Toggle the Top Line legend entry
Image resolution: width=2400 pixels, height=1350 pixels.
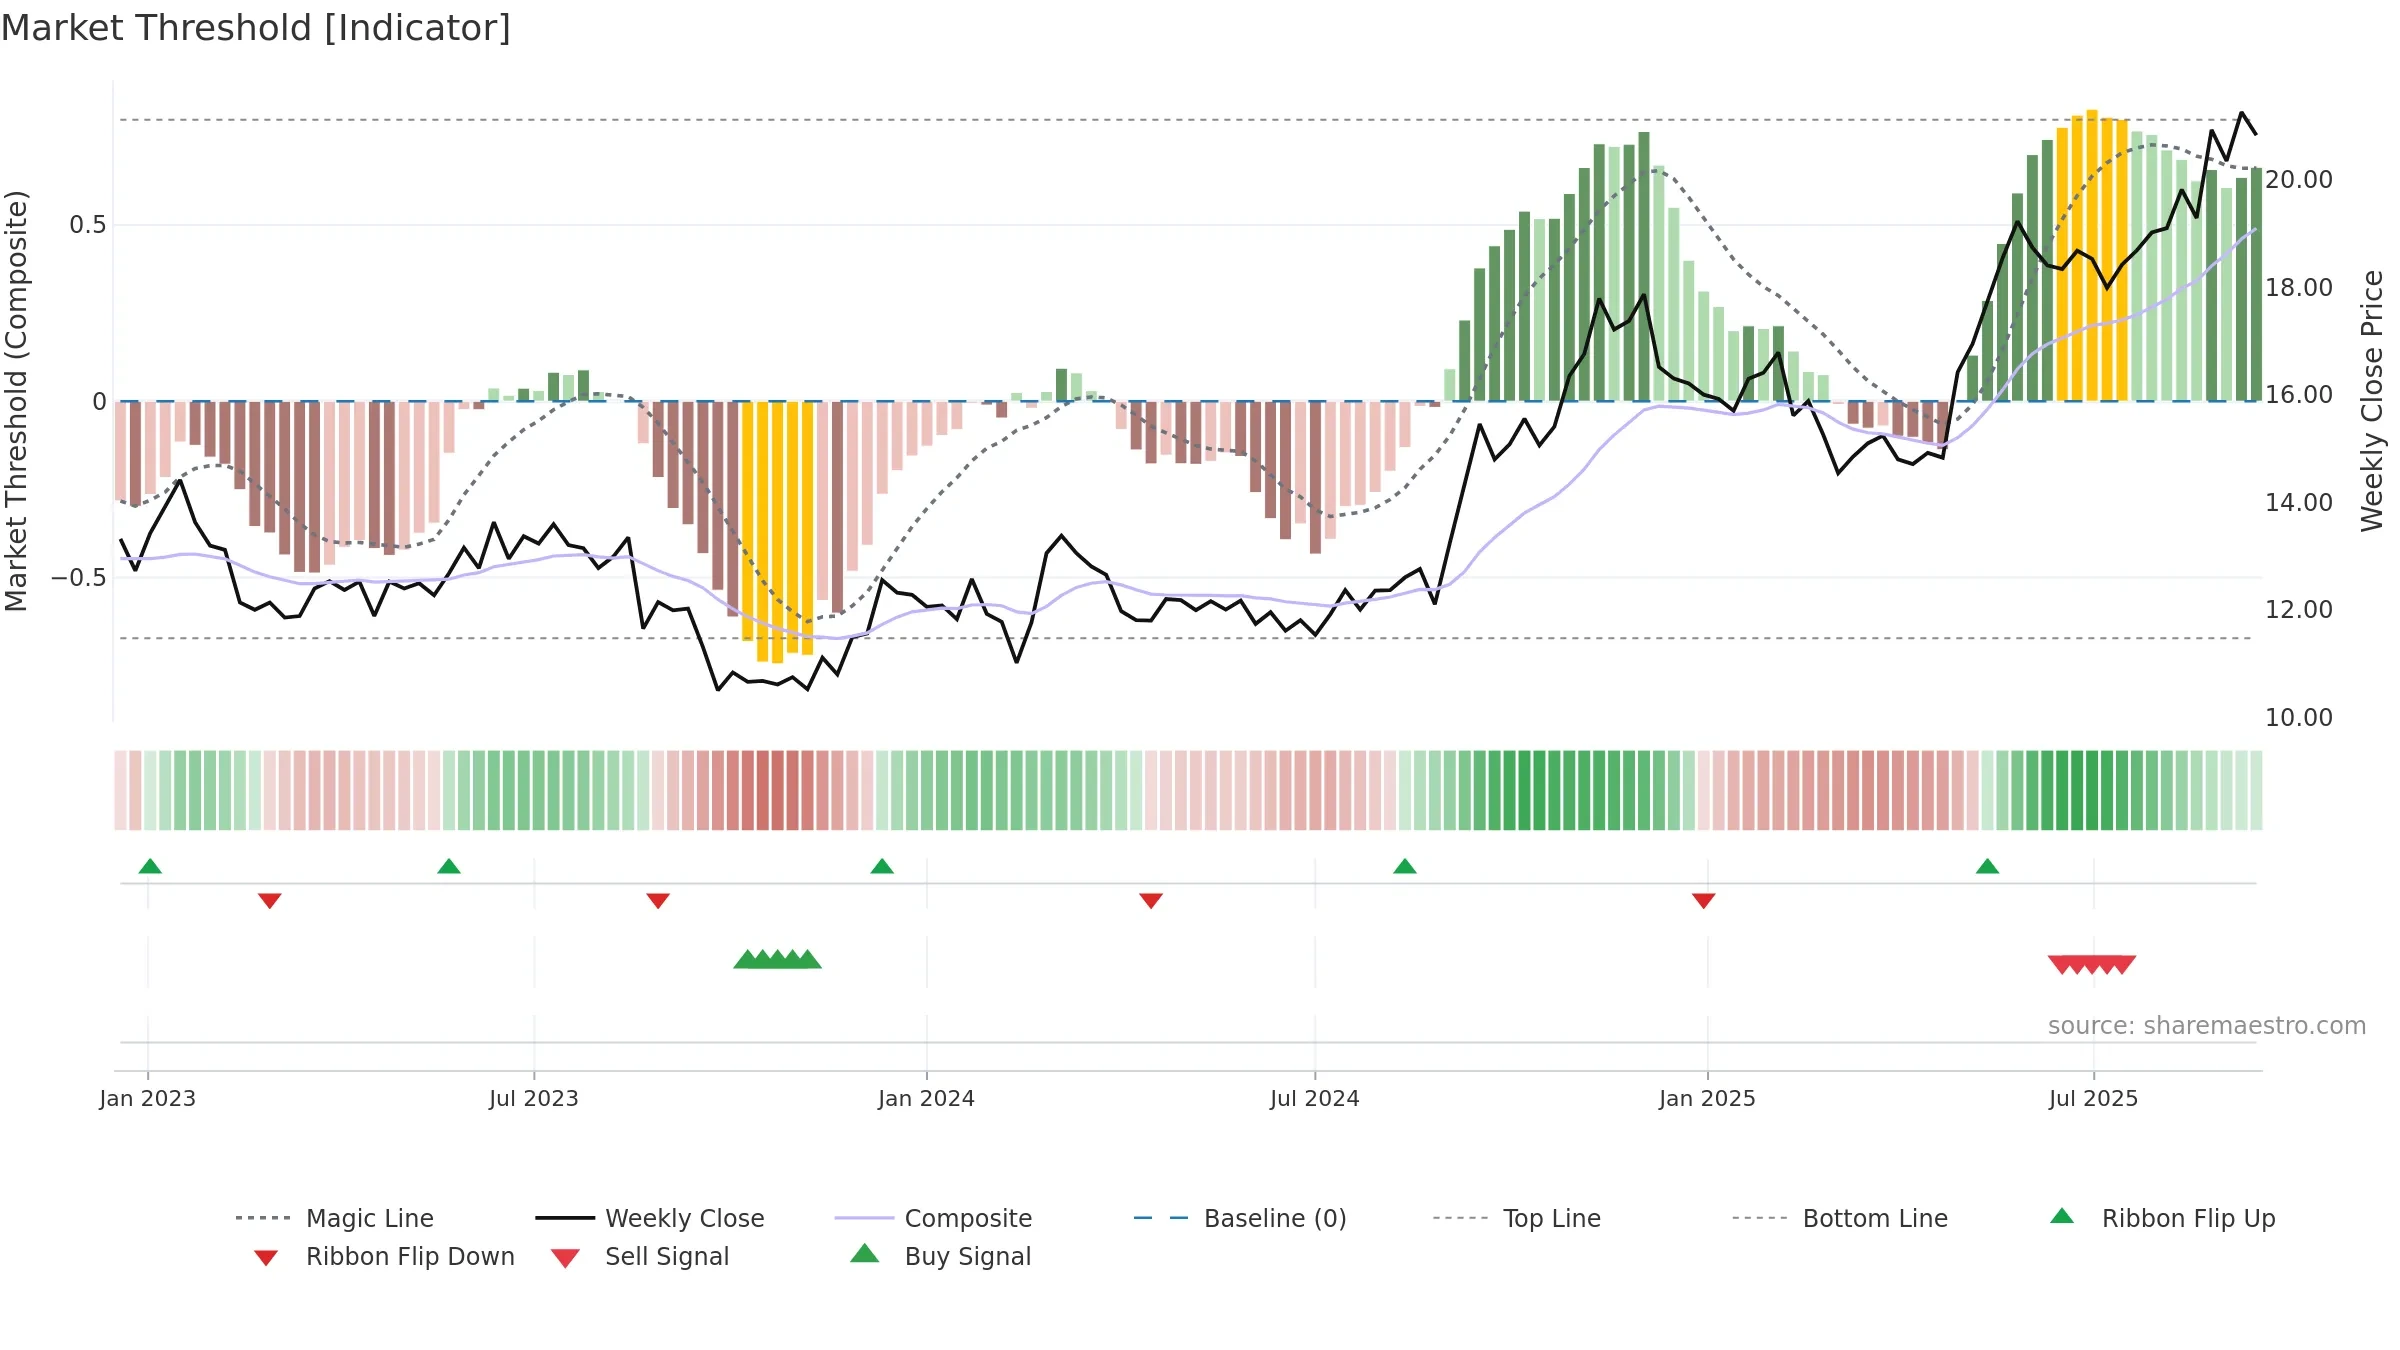coord(1516,1218)
